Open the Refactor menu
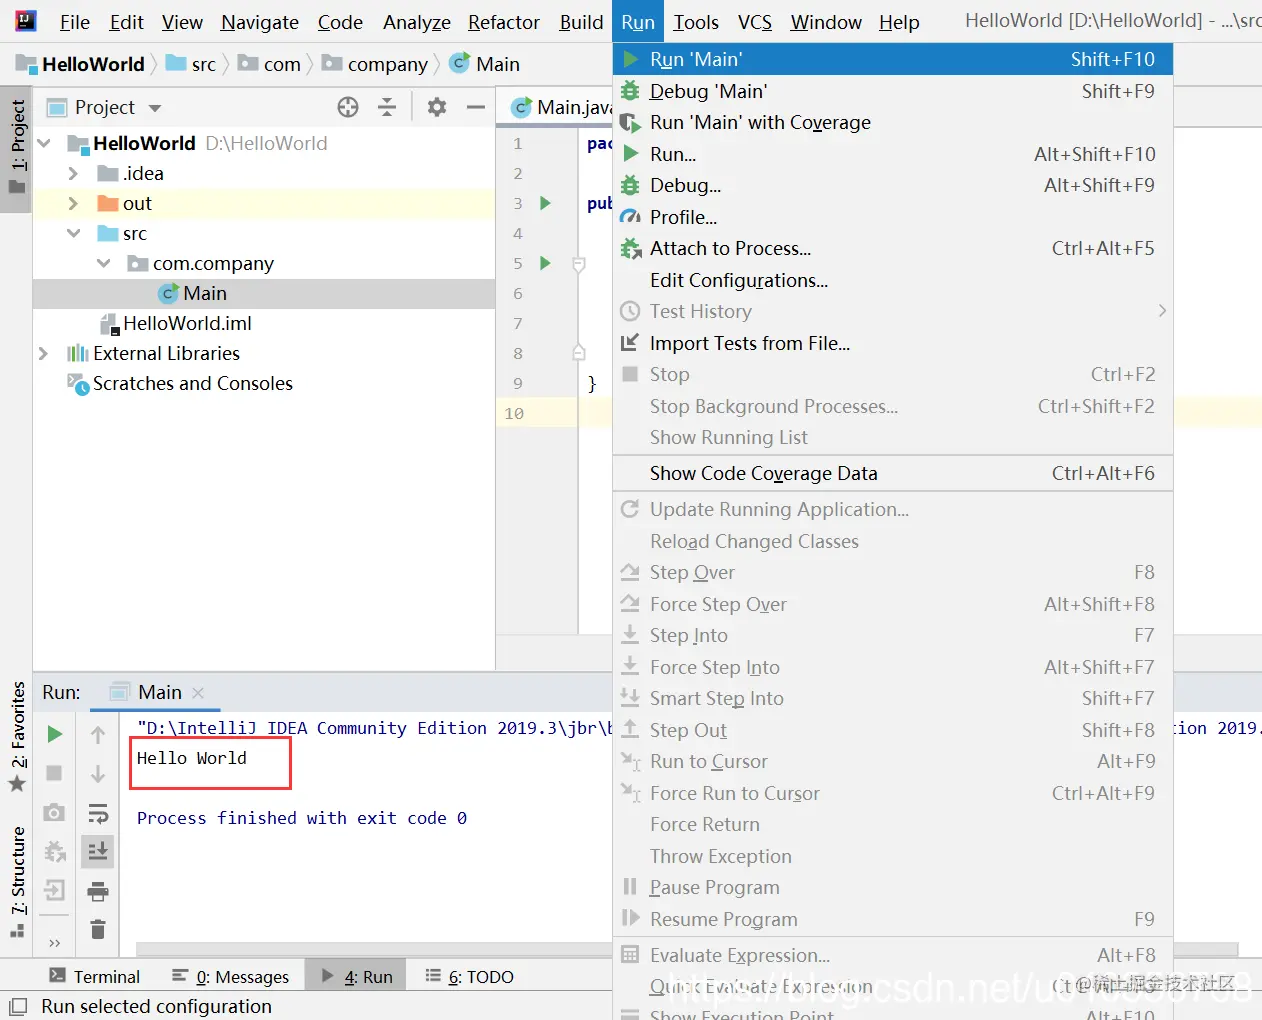 (x=504, y=22)
